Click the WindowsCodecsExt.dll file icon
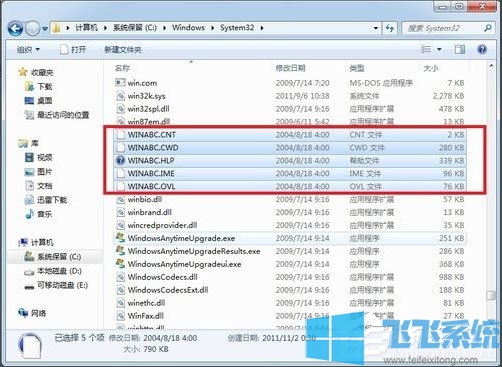The width and height of the screenshot is (502, 367). pyautogui.click(x=120, y=290)
